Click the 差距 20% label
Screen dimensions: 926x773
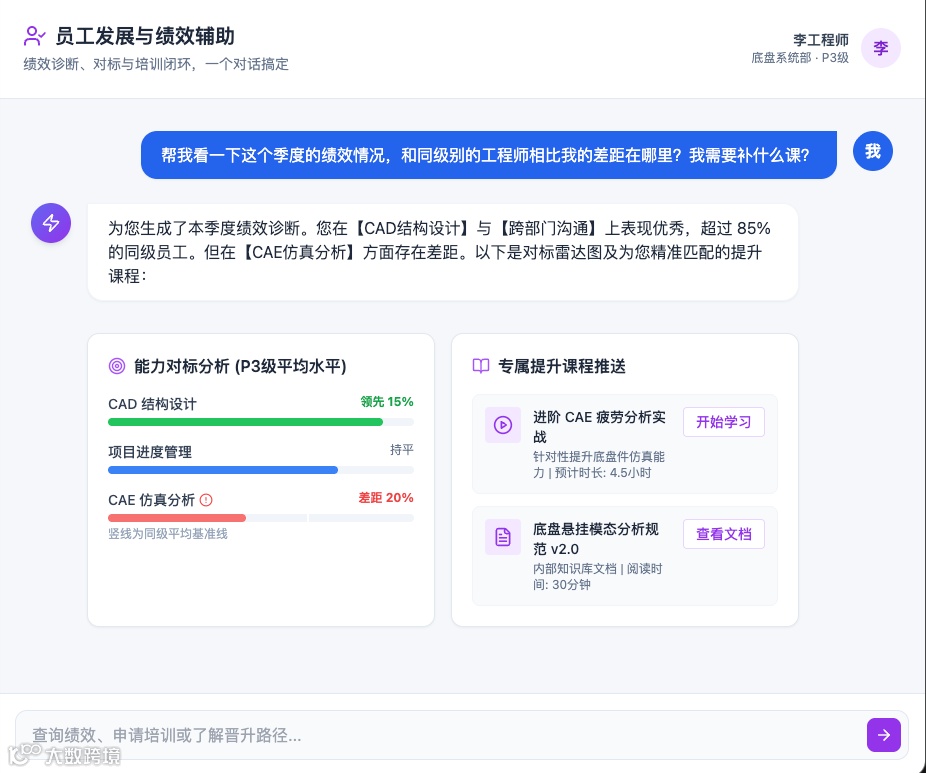tap(386, 498)
